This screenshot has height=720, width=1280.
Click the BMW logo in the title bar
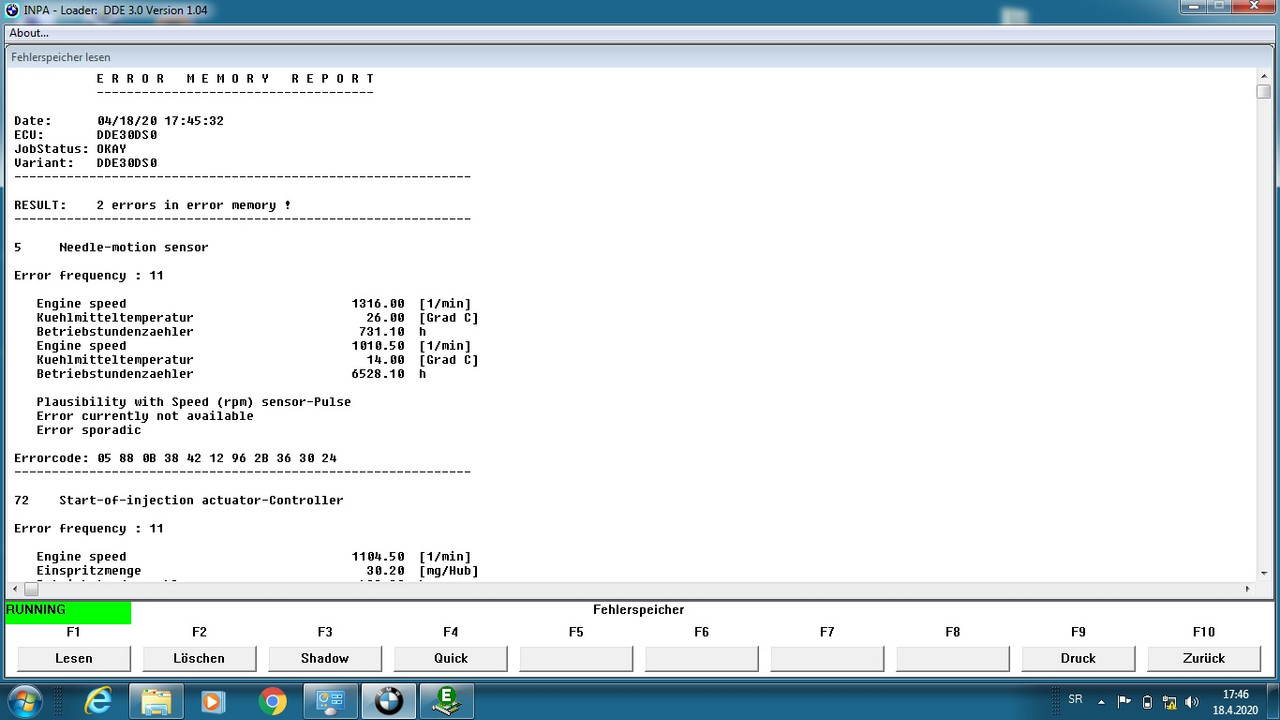point(12,9)
